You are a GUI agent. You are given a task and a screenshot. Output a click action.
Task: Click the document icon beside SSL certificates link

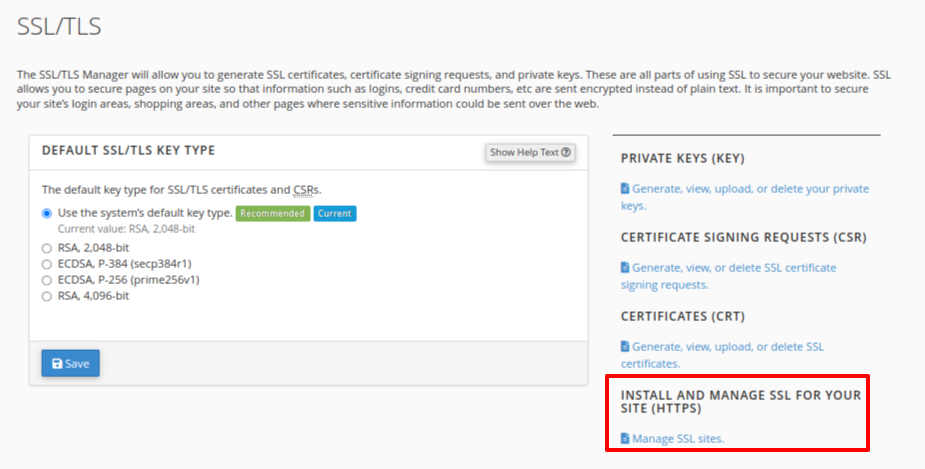click(625, 347)
